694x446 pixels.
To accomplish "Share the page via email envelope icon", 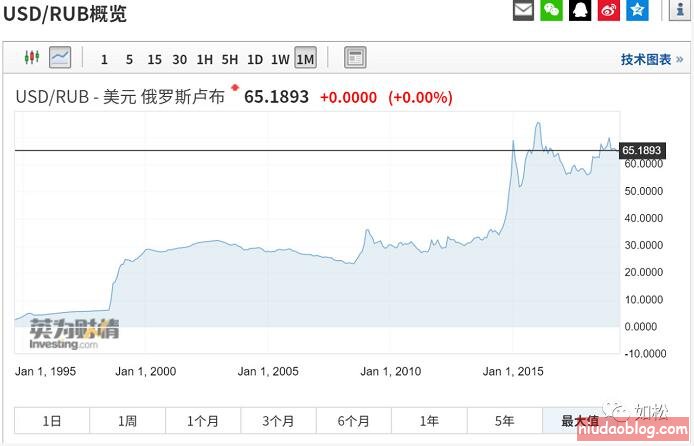I will pyautogui.click(x=523, y=11).
